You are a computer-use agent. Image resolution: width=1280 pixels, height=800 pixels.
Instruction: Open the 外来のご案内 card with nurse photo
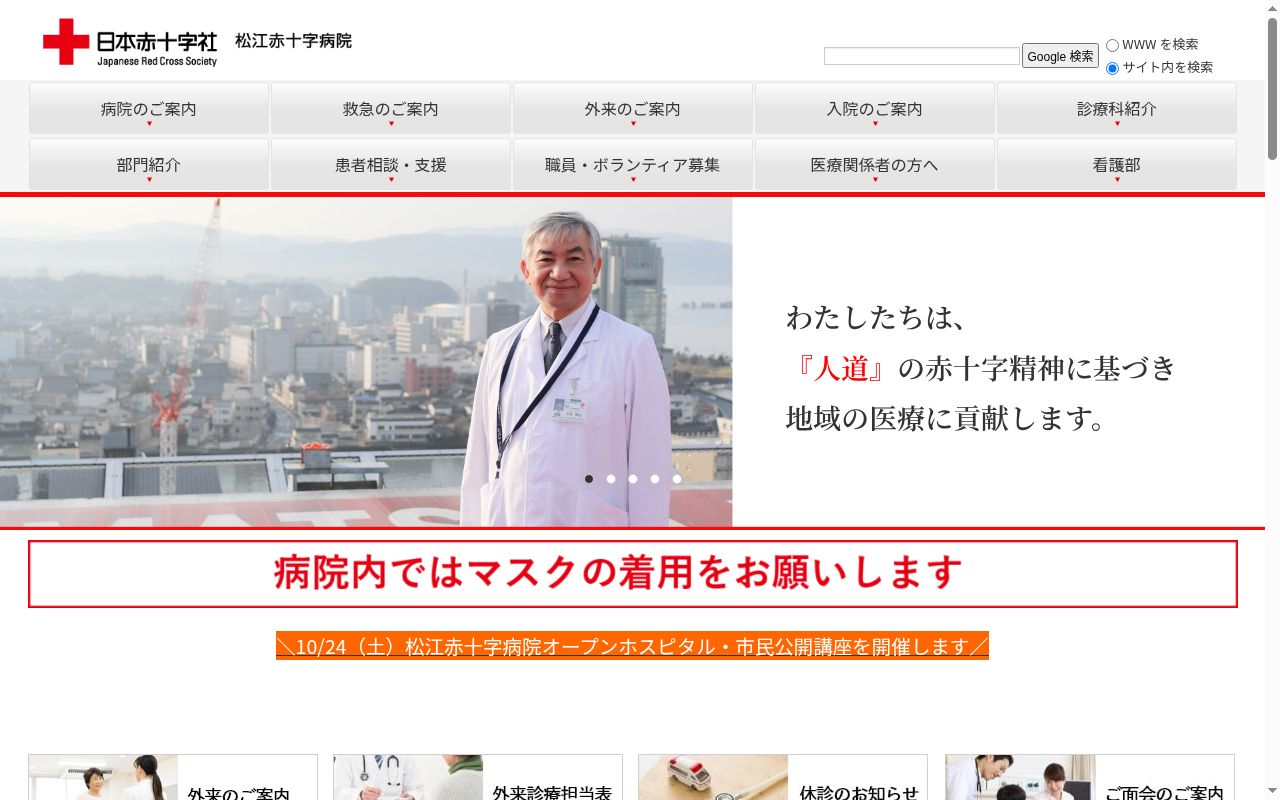173,778
